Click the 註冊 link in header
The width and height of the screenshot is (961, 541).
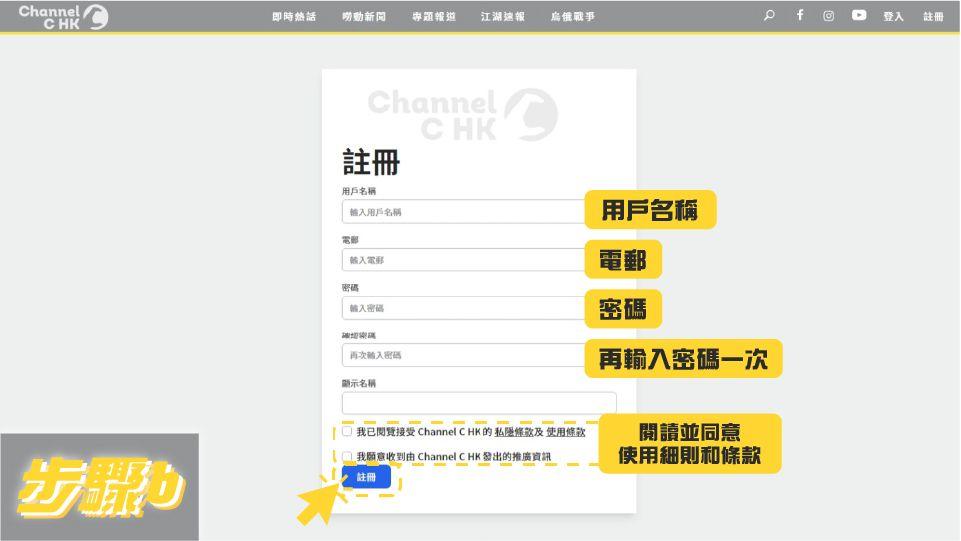(x=933, y=17)
